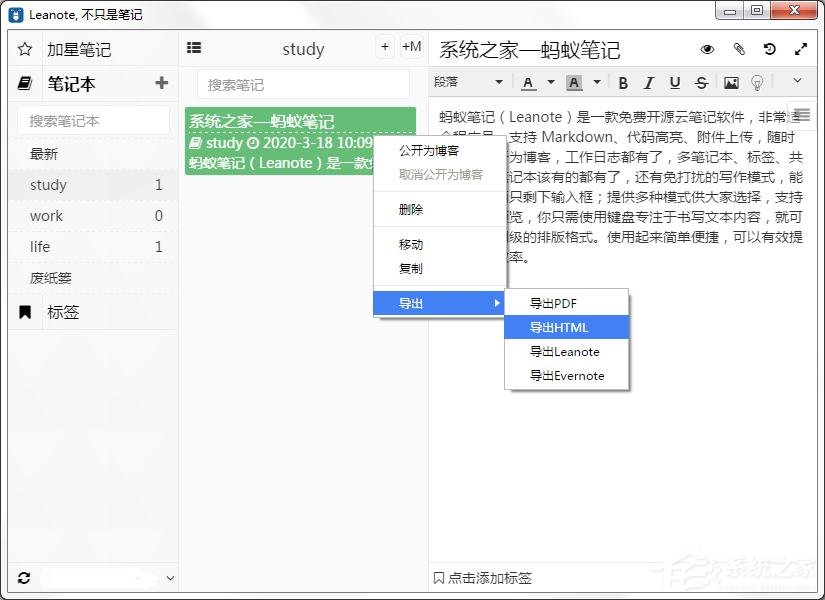The height and width of the screenshot is (600, 825).
Task: Click the notebook icon beside 笔记本
Action: pos(25,84)
